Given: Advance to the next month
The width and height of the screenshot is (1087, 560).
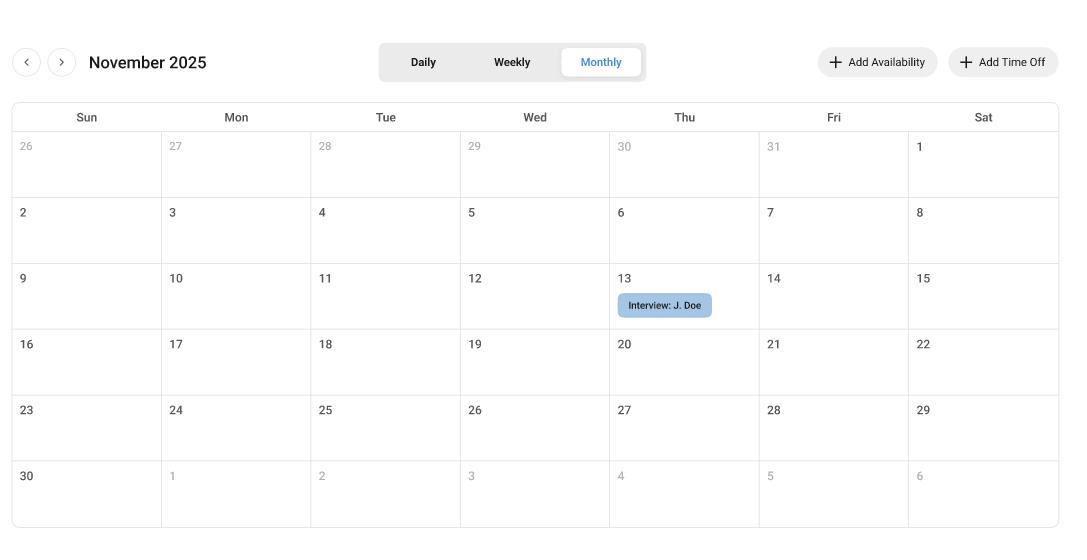Looking at the screenshot, I should point(62,62).
